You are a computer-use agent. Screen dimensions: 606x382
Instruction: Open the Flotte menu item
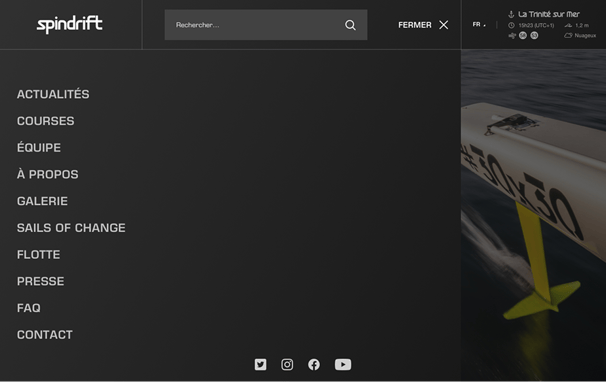[38, 254]
